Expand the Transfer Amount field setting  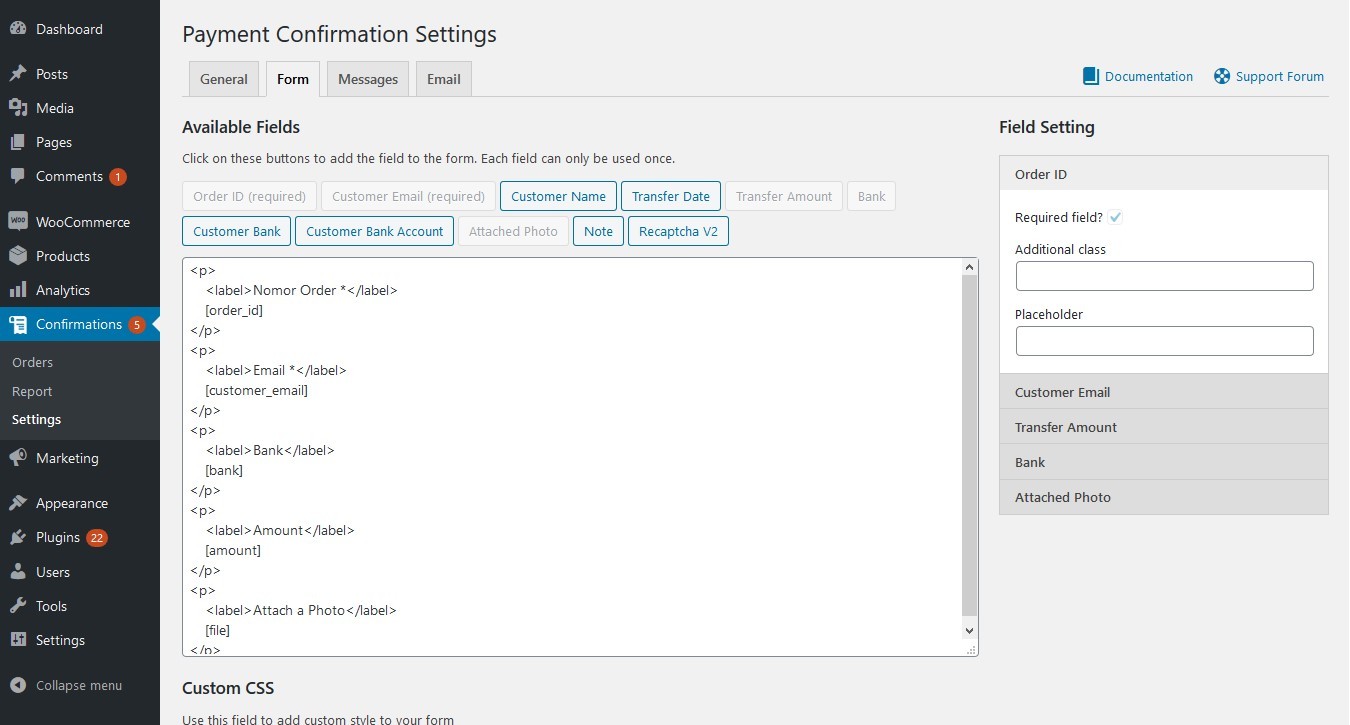coord(1163,427)
